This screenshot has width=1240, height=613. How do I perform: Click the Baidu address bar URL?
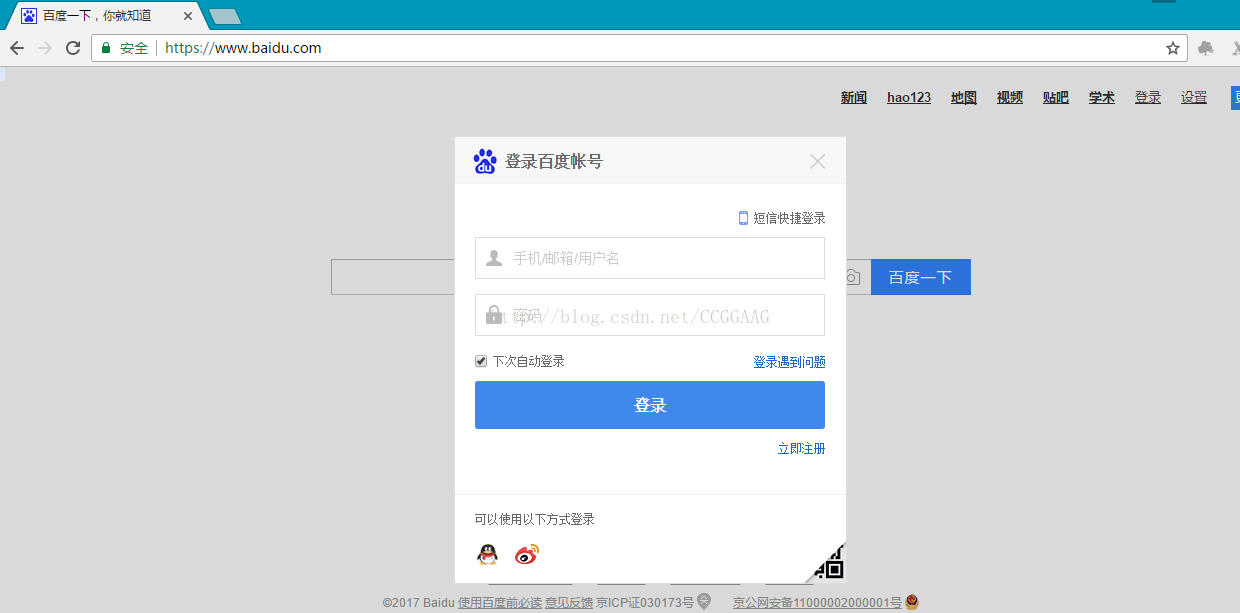click(243, 48)
